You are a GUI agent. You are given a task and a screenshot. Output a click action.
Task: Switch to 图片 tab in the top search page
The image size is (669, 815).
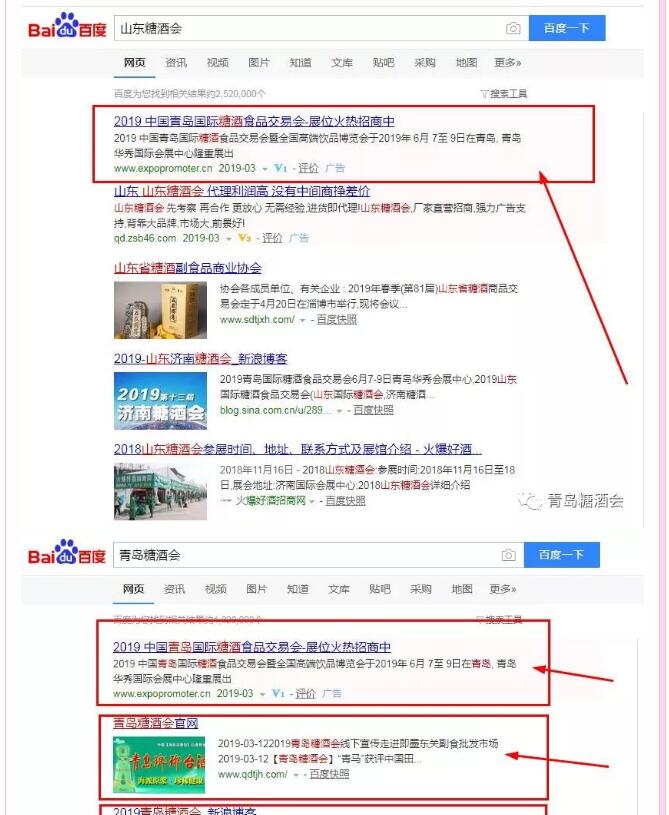tap(259, 62)
